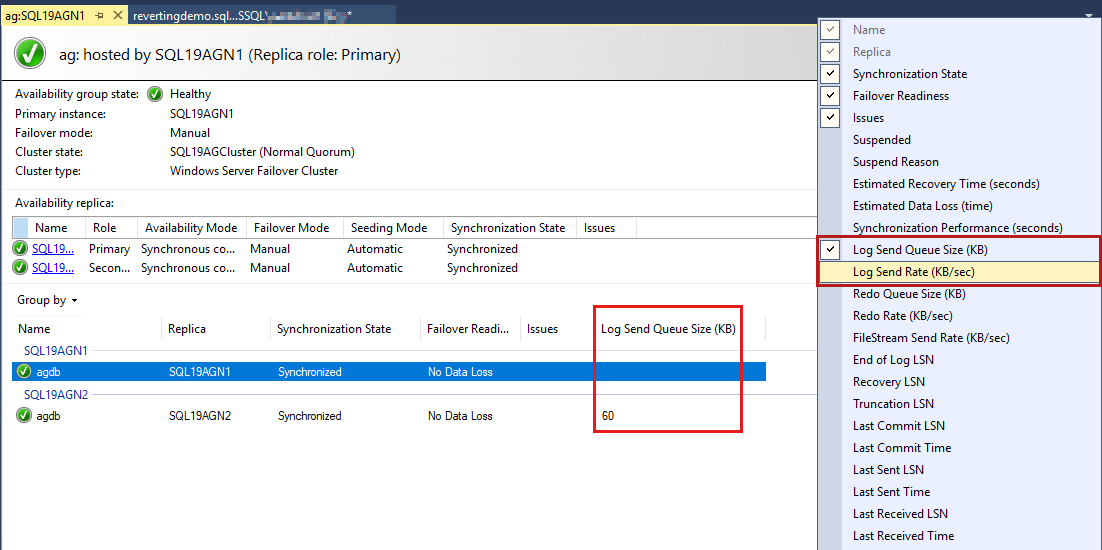Switch to the revertingdemo.sql tab

[240, 16]
